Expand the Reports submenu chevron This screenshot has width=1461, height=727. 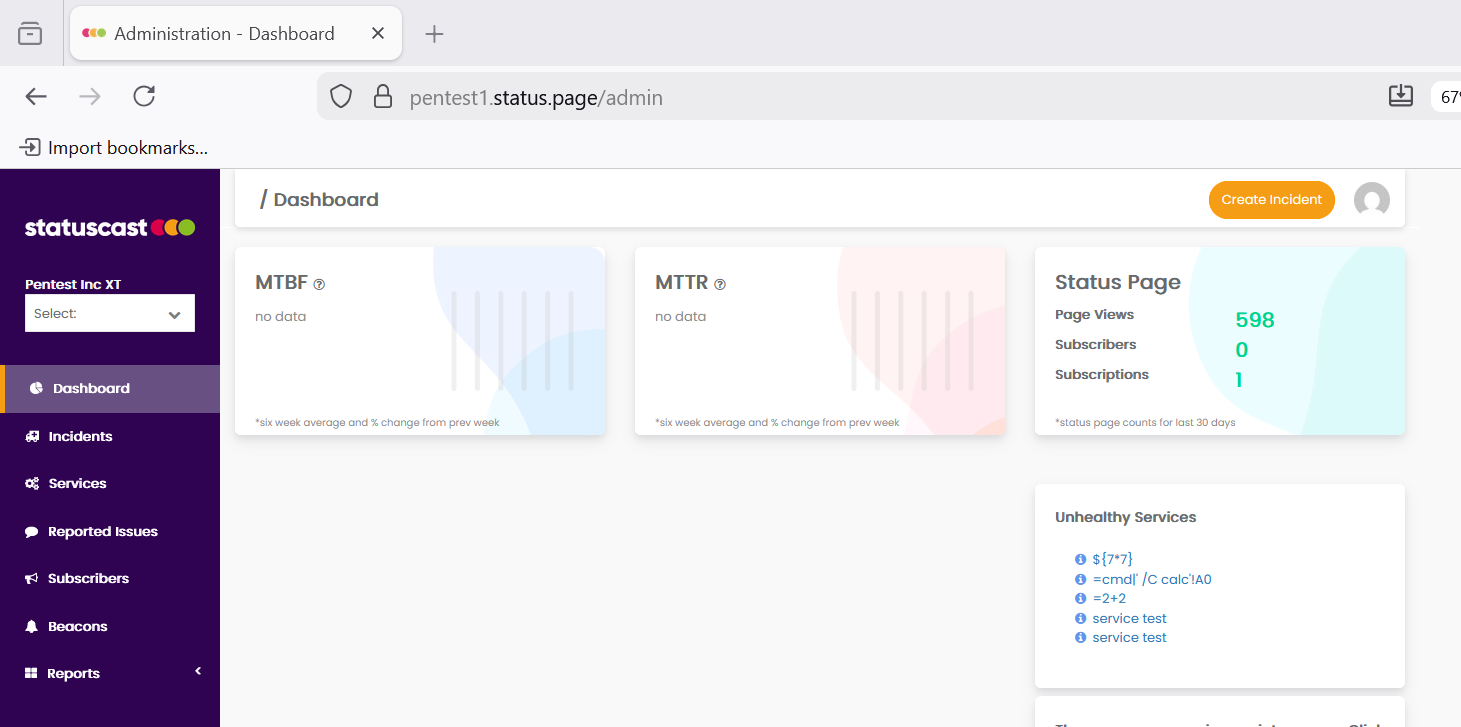pyautogui.click(x=198, y=671)
